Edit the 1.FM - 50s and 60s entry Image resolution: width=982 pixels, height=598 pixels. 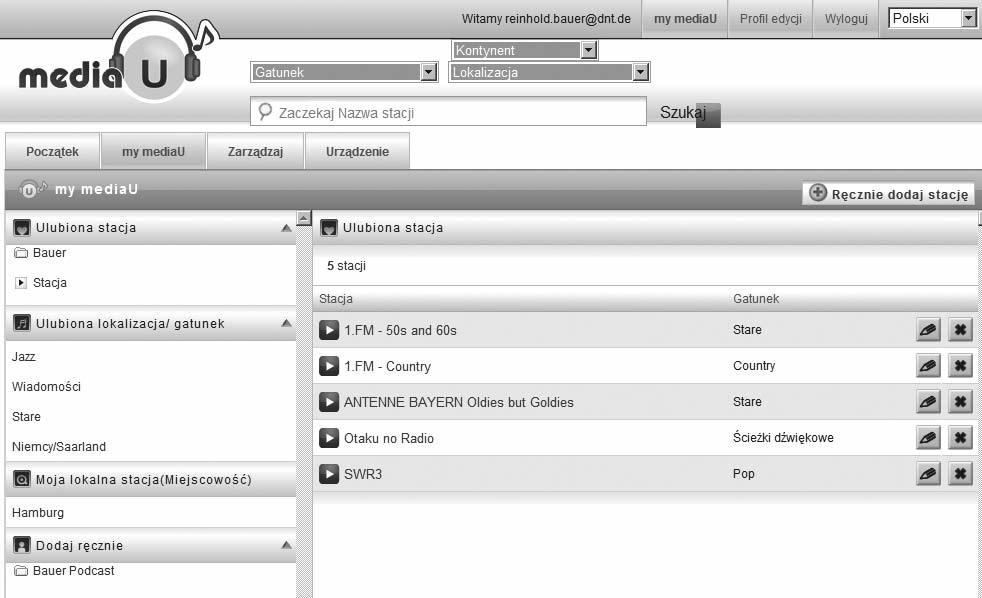(x=928, y=329)
